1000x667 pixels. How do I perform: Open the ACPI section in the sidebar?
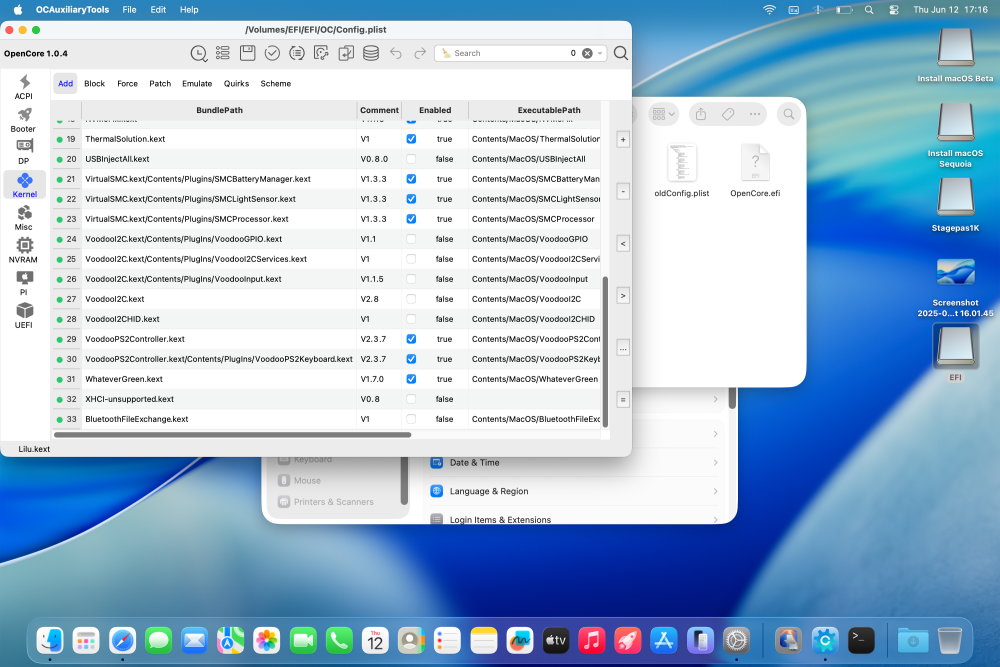coord(24,87)
